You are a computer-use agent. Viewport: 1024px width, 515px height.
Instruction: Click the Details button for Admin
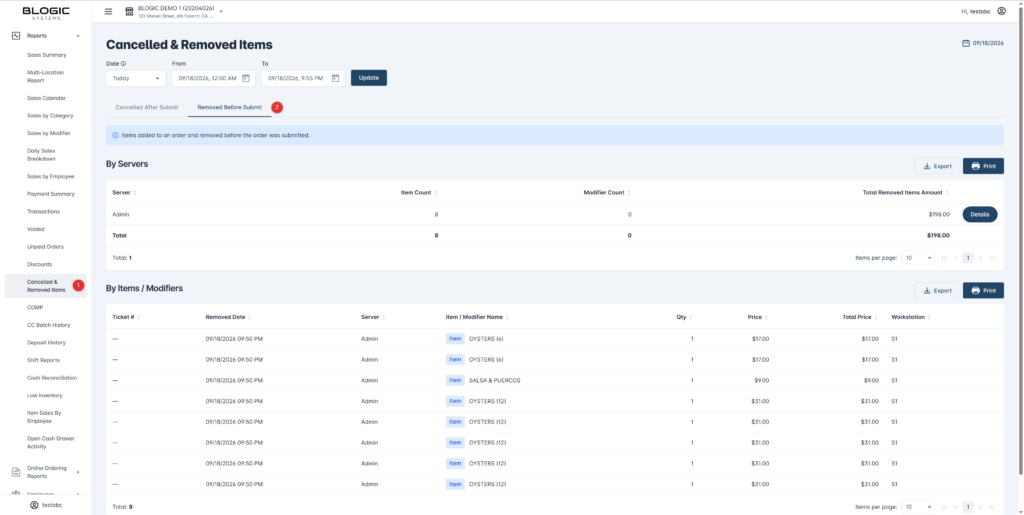coord(980,214)
